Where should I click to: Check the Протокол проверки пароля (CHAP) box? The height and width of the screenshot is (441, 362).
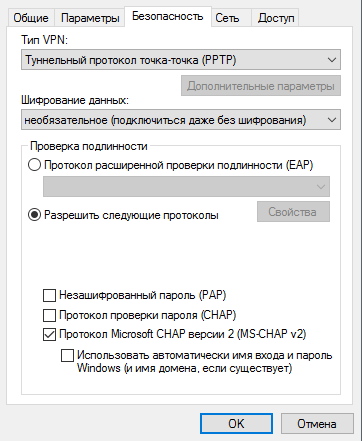(49, 315)
